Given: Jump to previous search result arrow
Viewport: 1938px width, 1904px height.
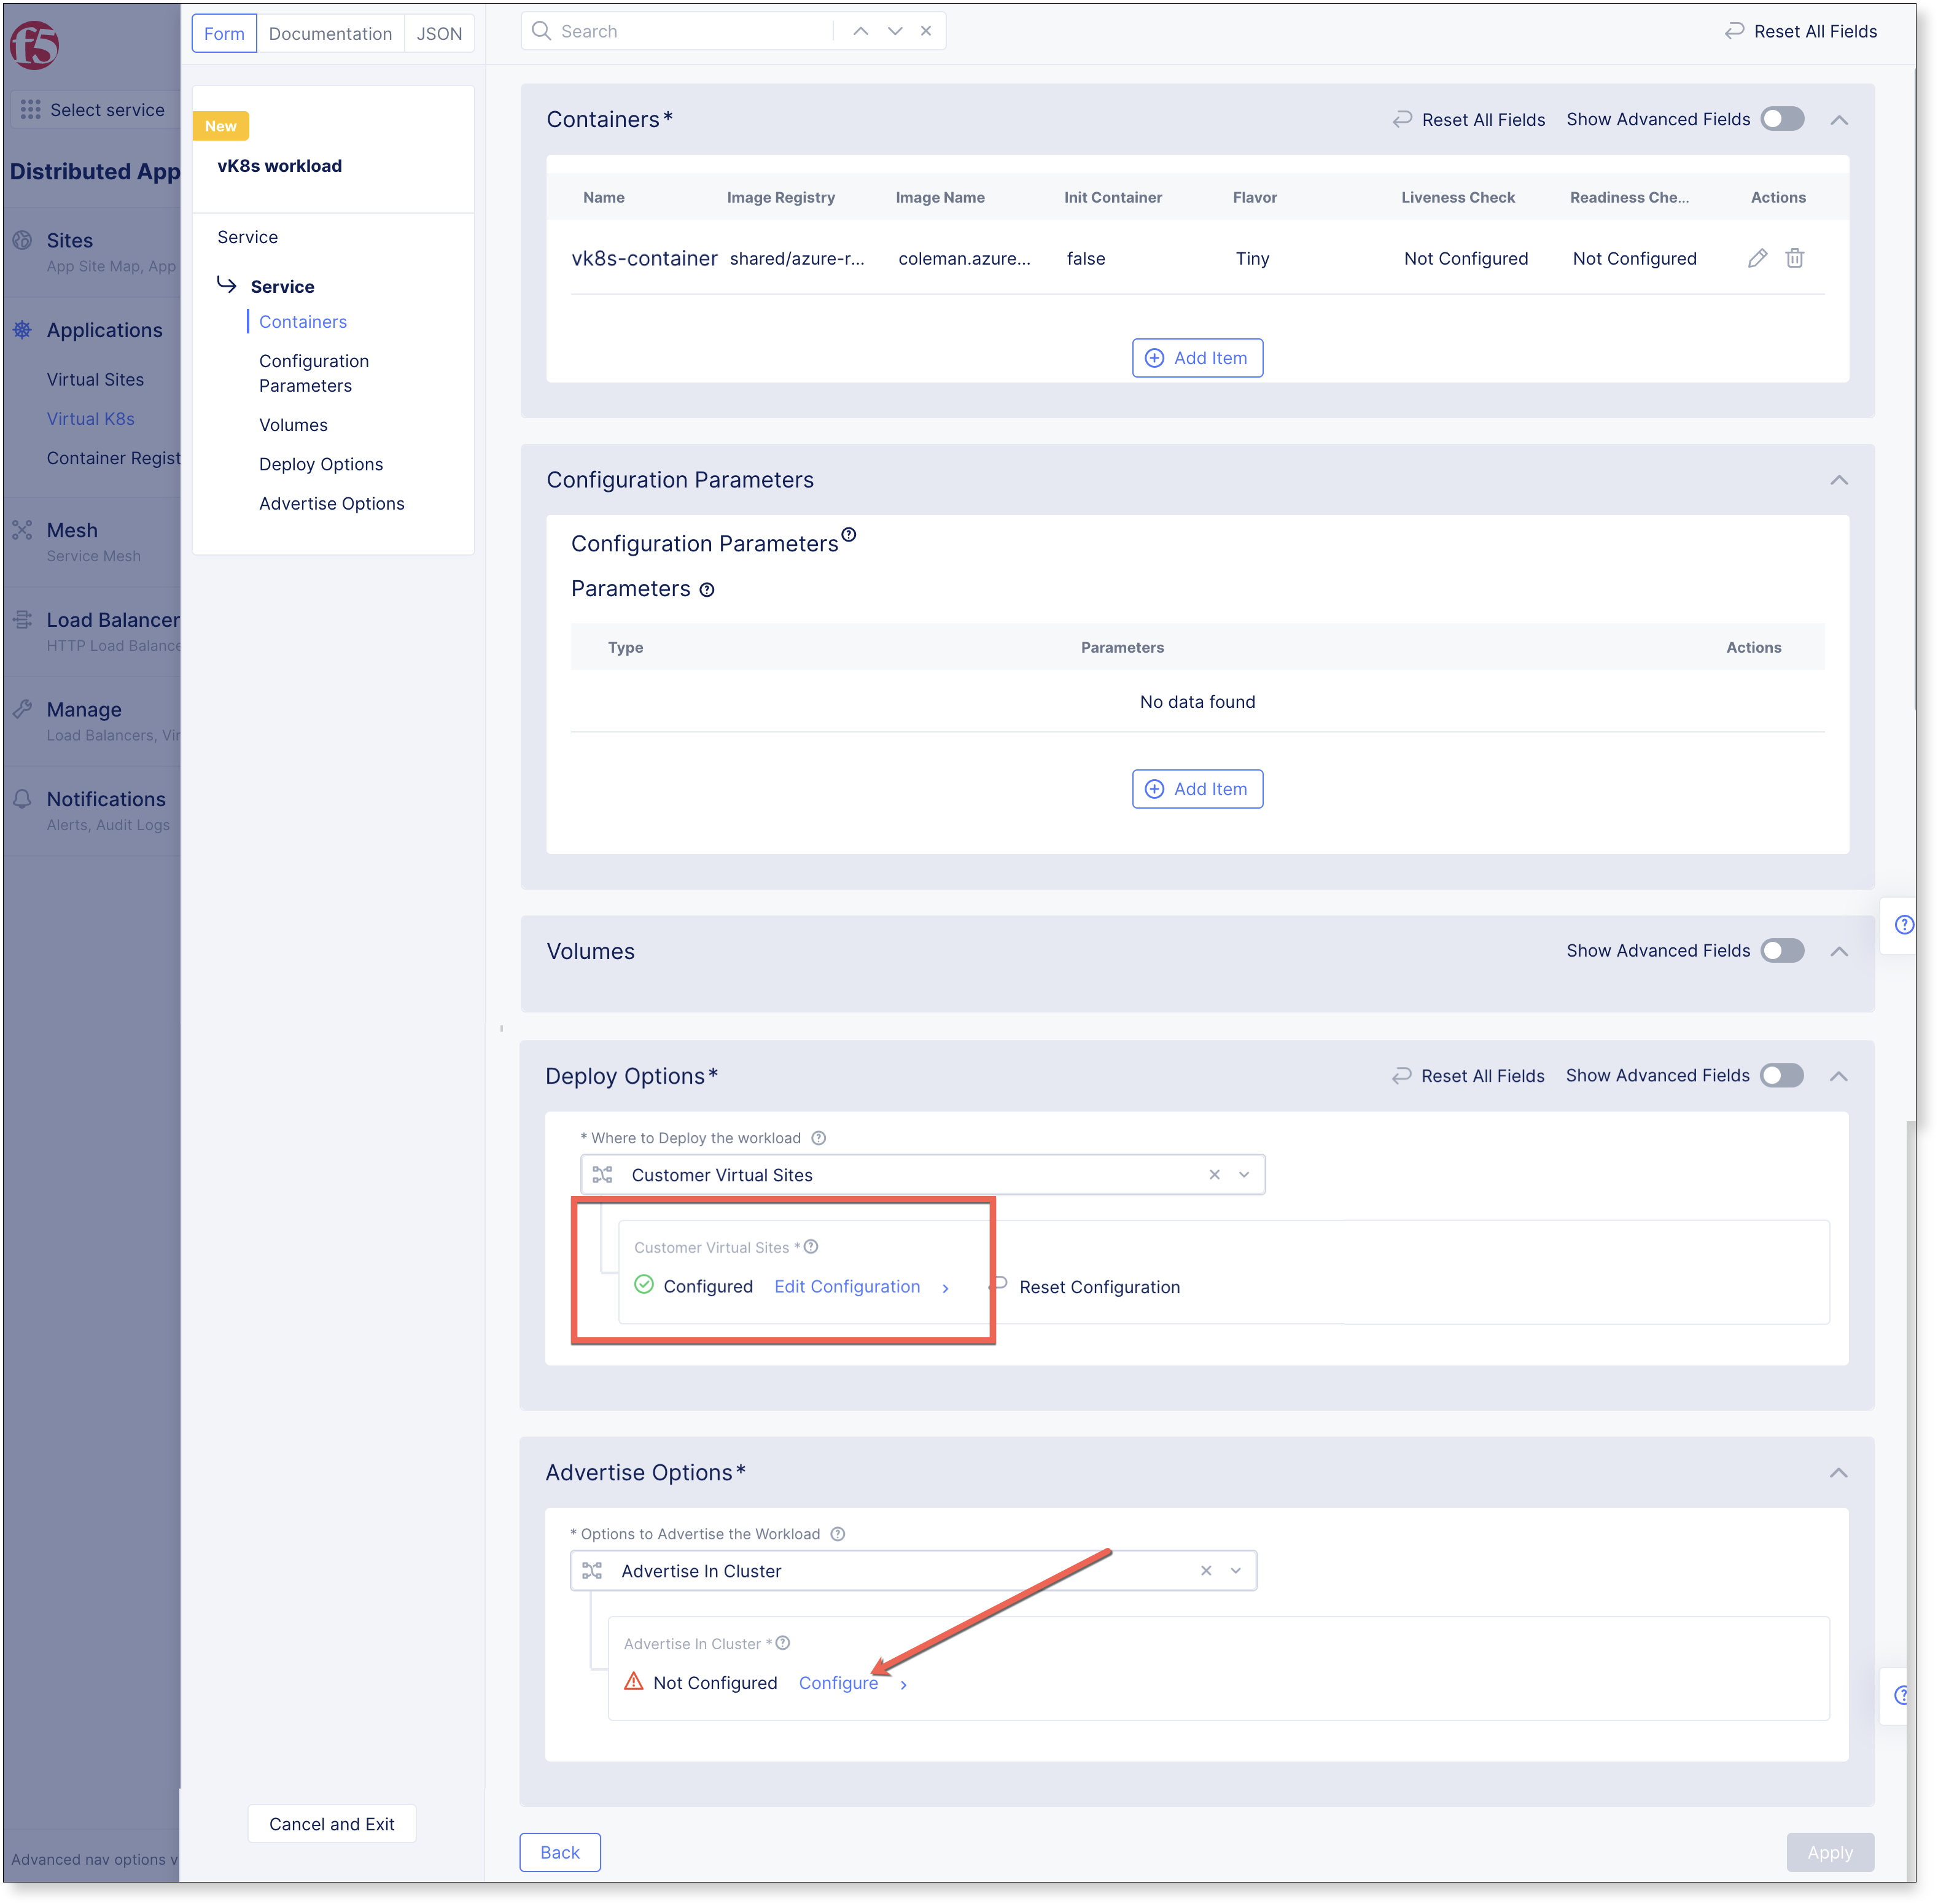Looking at the screenshot, I should coord(860,31).
